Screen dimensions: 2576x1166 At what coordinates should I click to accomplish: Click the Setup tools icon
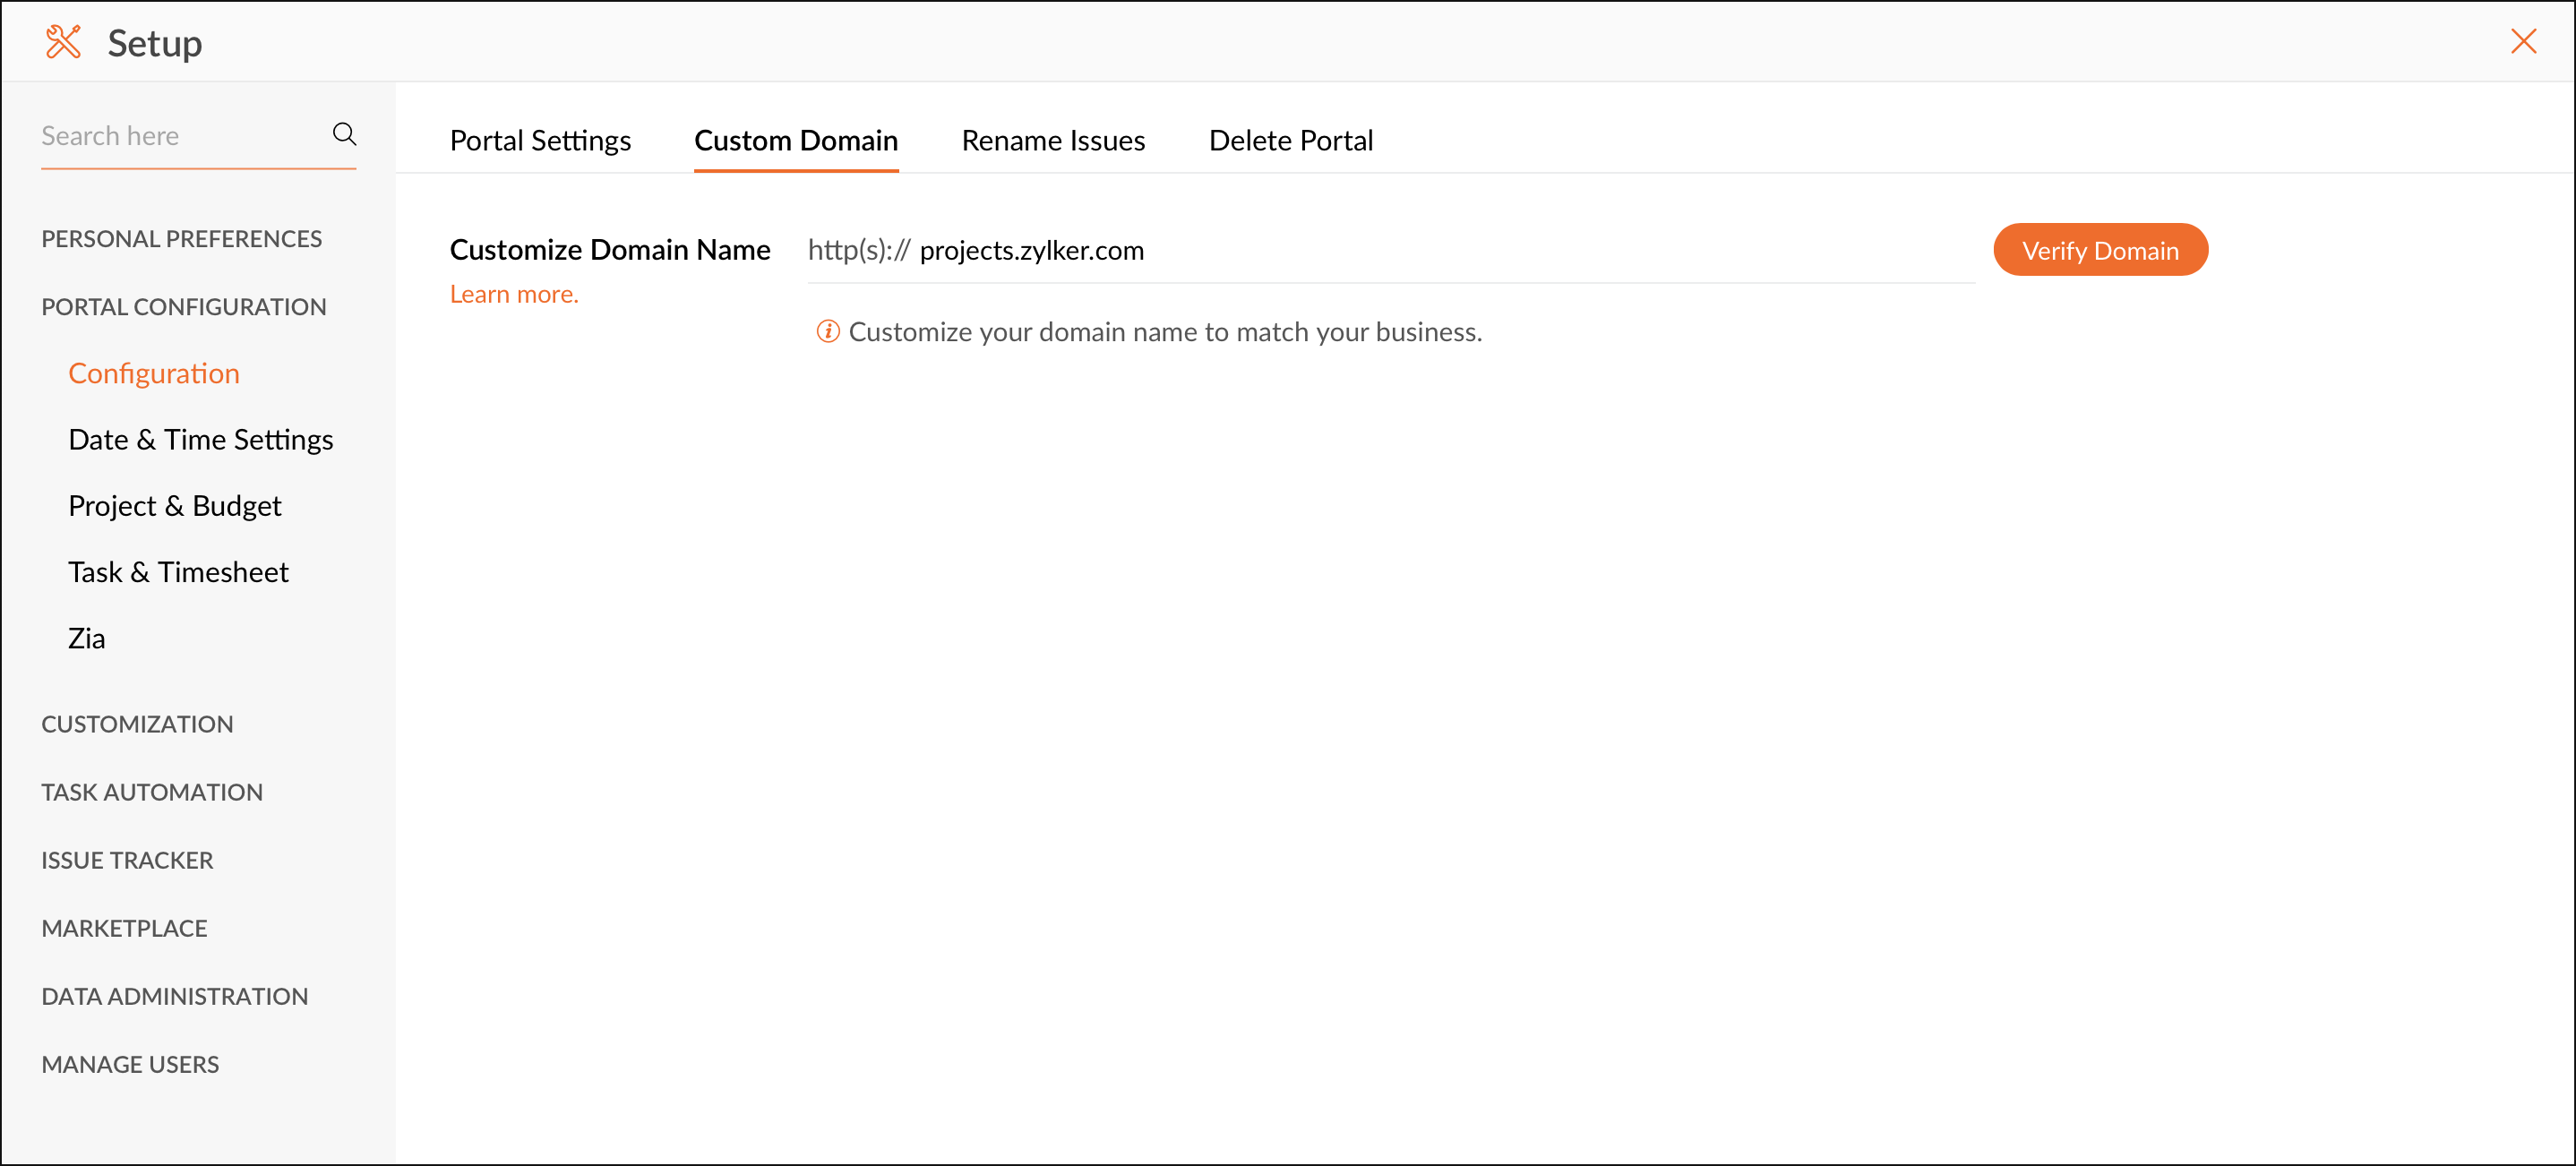click(x=63, y=42)
